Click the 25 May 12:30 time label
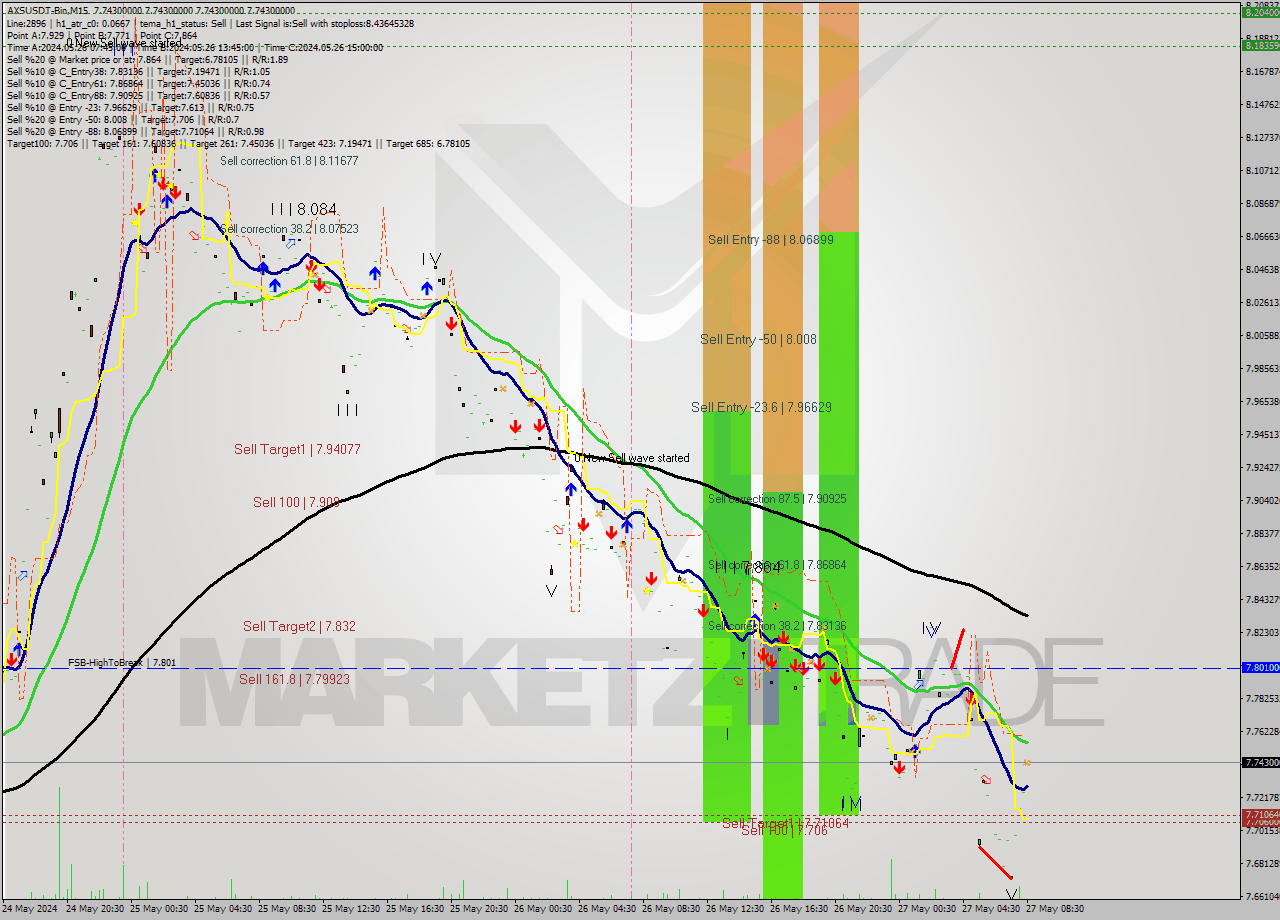The height and width of the screenshot is (920, 1280). (353, 910)
